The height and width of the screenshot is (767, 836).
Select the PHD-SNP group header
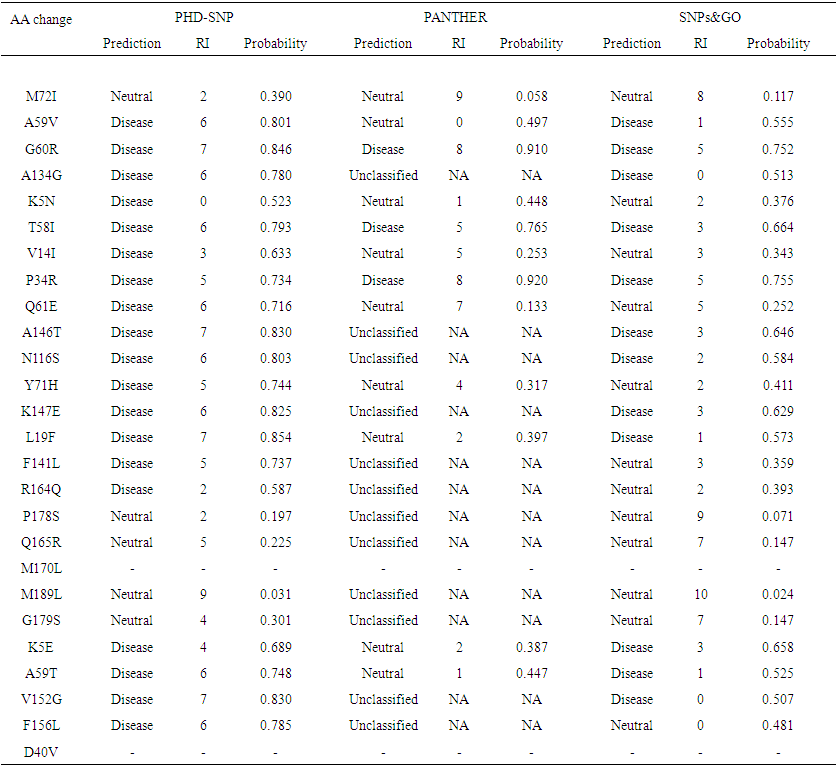coord(203,18)
